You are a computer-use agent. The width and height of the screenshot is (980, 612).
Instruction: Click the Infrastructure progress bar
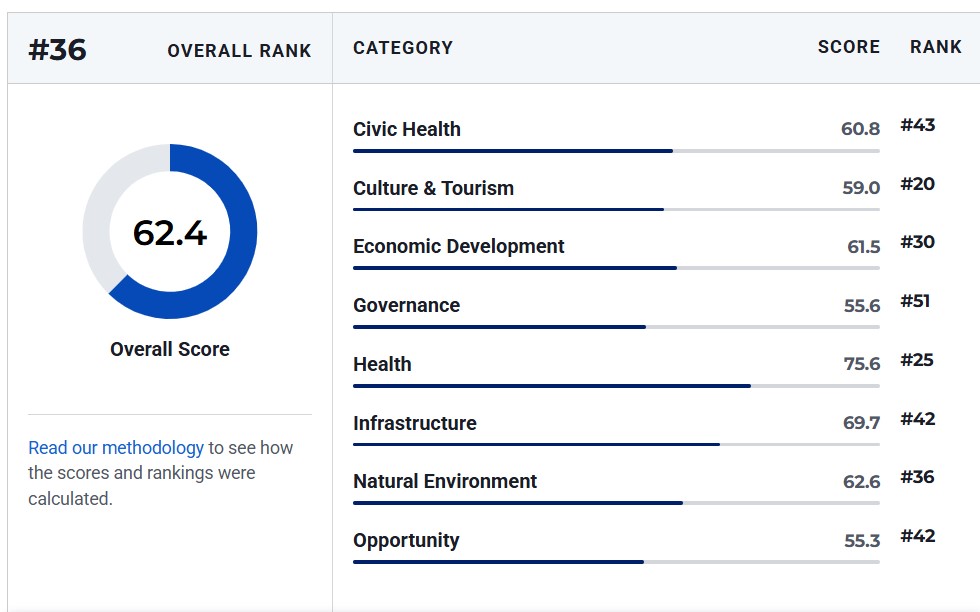point(616,444)
